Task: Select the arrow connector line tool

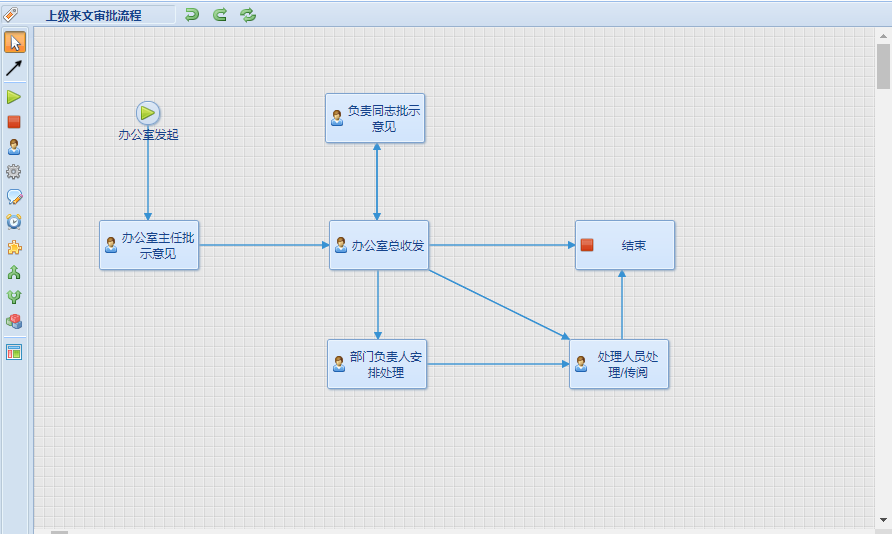Action: (14, 68)
